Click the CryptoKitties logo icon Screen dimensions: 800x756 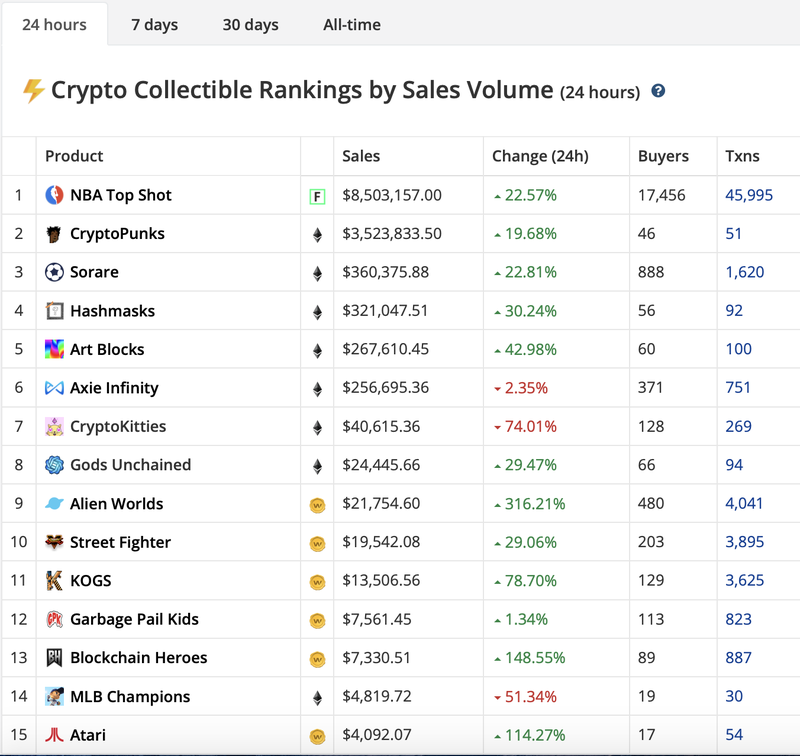tap(54, 426)
